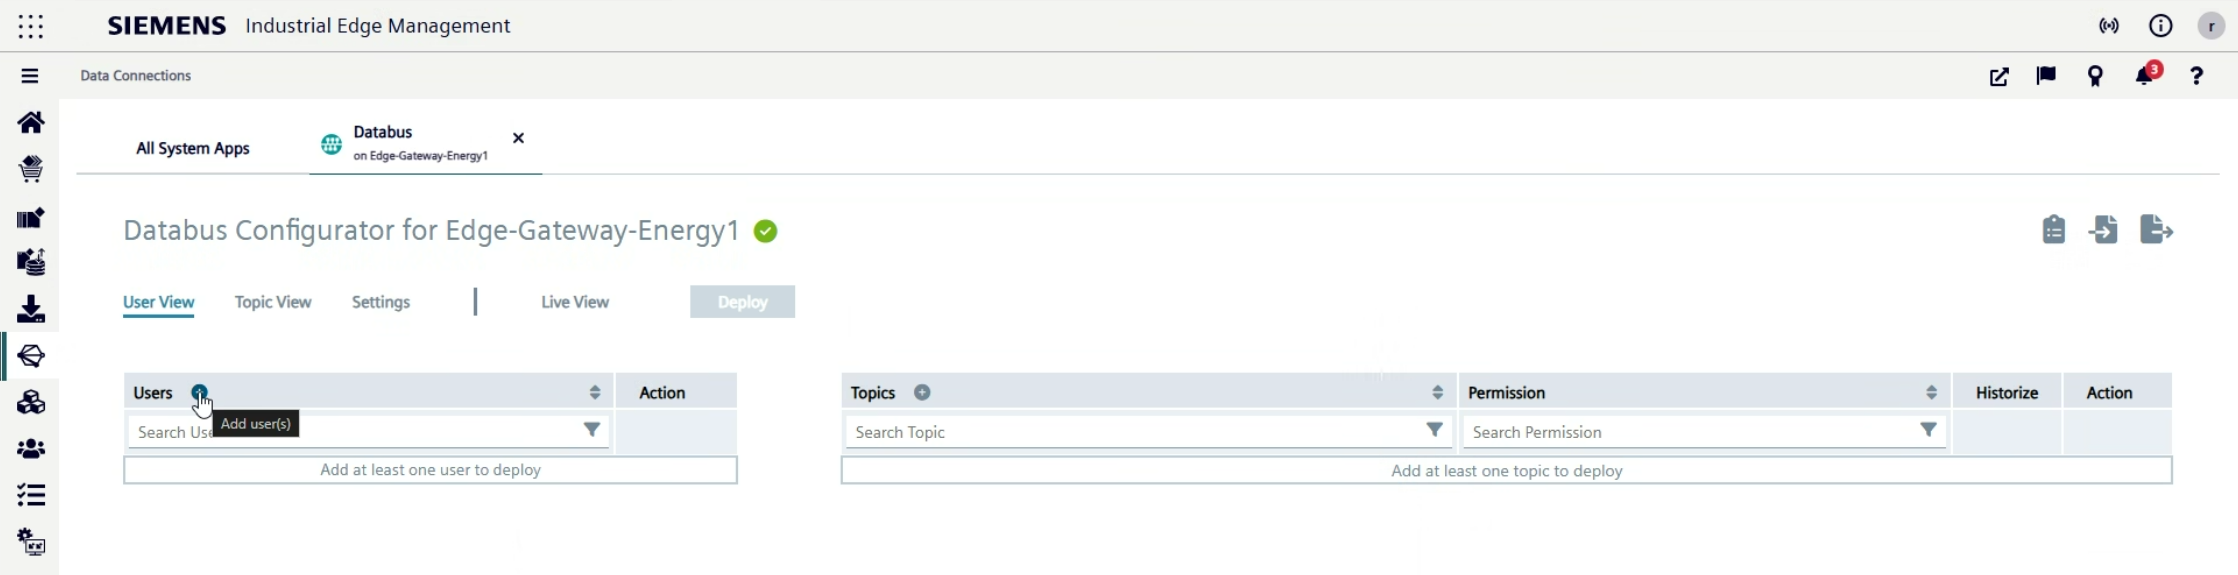2238x575 pixels.
Task: Close the Databus tab
Action: pos(518,138)
